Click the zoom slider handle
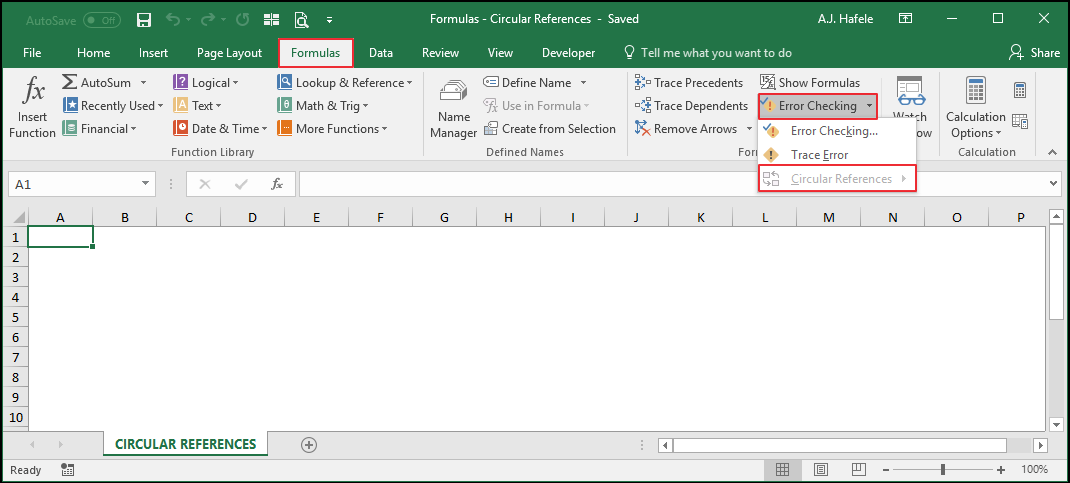The height and width of the screenshot is (483, 1070). pos(943,469)
